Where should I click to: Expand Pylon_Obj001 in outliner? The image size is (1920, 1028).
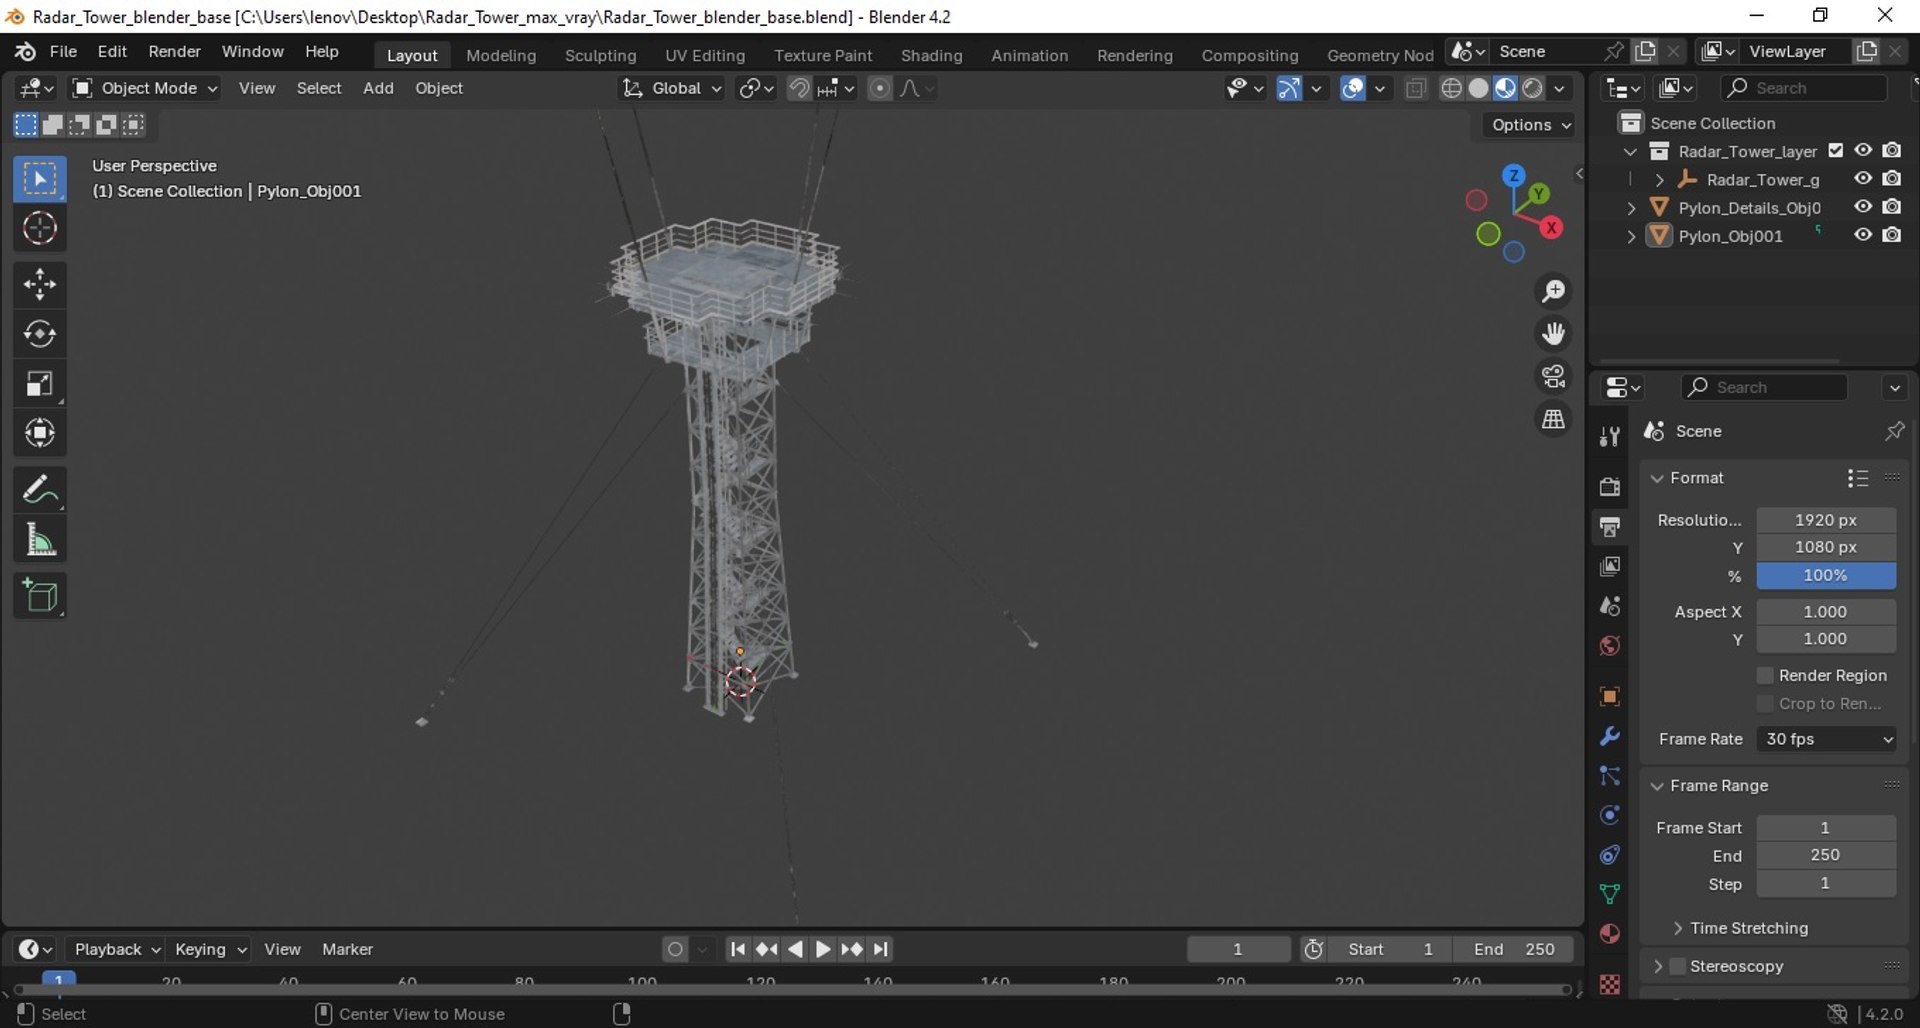[1631, 236]
